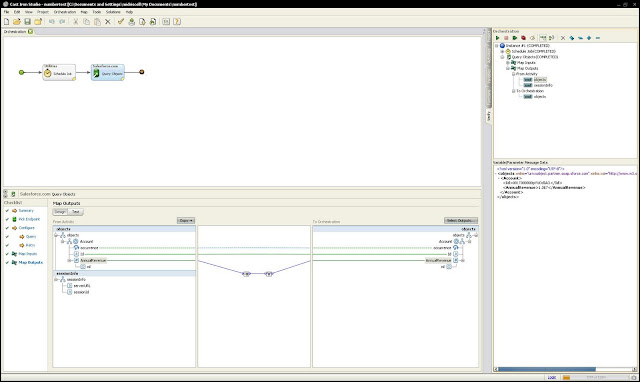The height and width of the screenshot is (382, 640).
Task: Collapse the Instance #1 tree node
Action: click(x=497, y=46)
